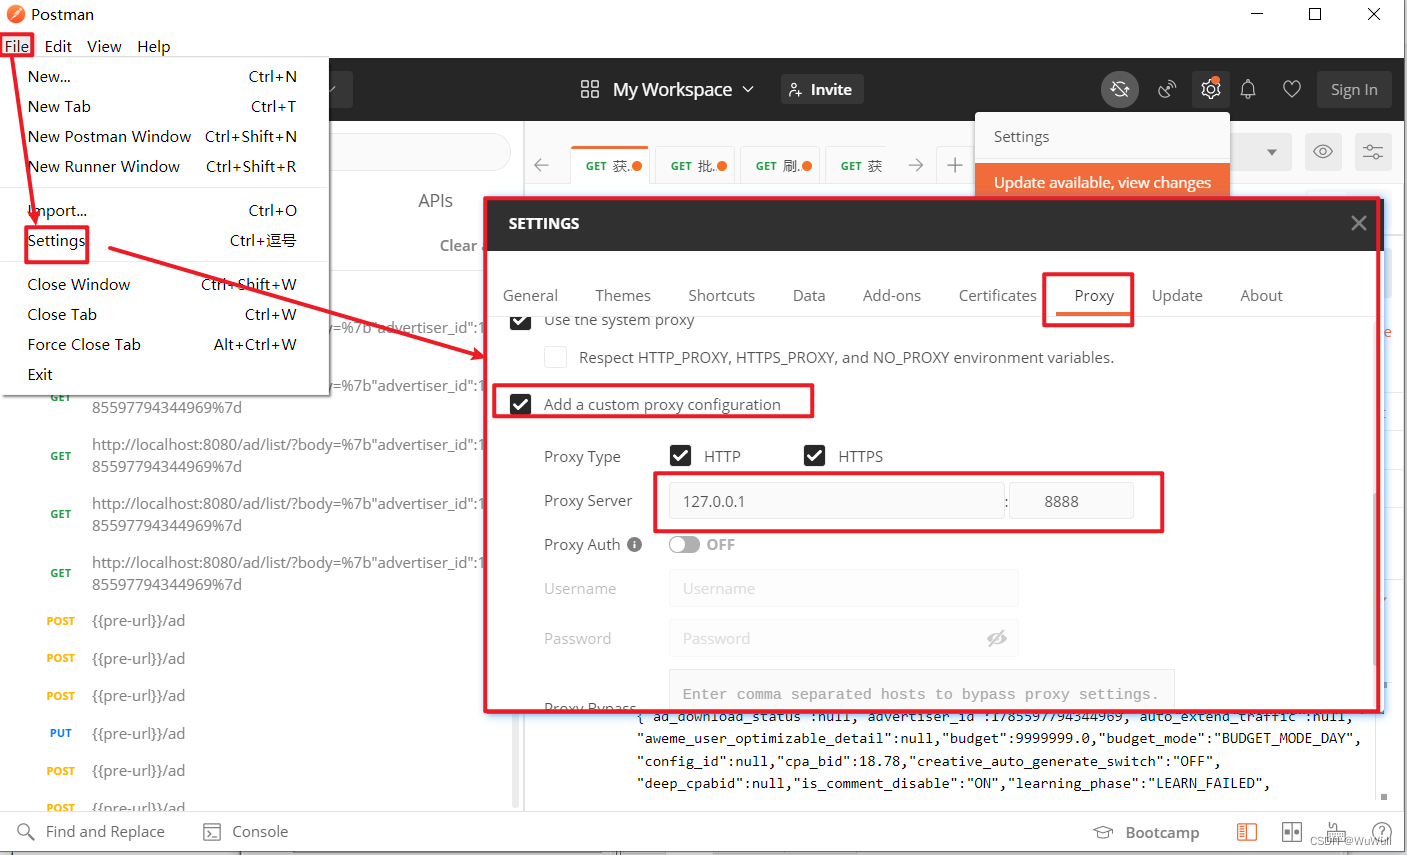This screenshot has height=855, width=1407.
Task: Open the capture requests satellite icon
Action: coord(1167,90)
